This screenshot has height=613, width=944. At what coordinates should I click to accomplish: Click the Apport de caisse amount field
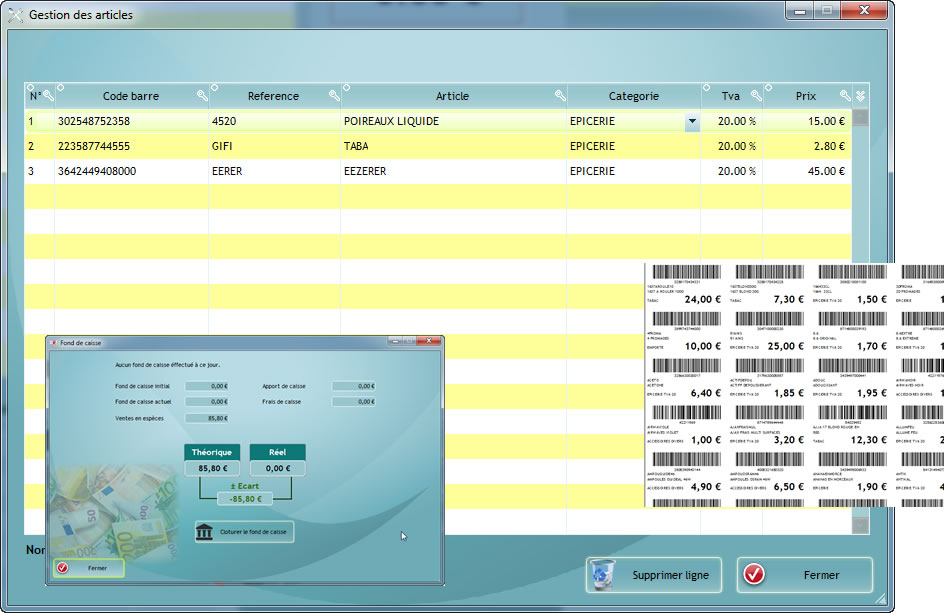tap(353, 385)
